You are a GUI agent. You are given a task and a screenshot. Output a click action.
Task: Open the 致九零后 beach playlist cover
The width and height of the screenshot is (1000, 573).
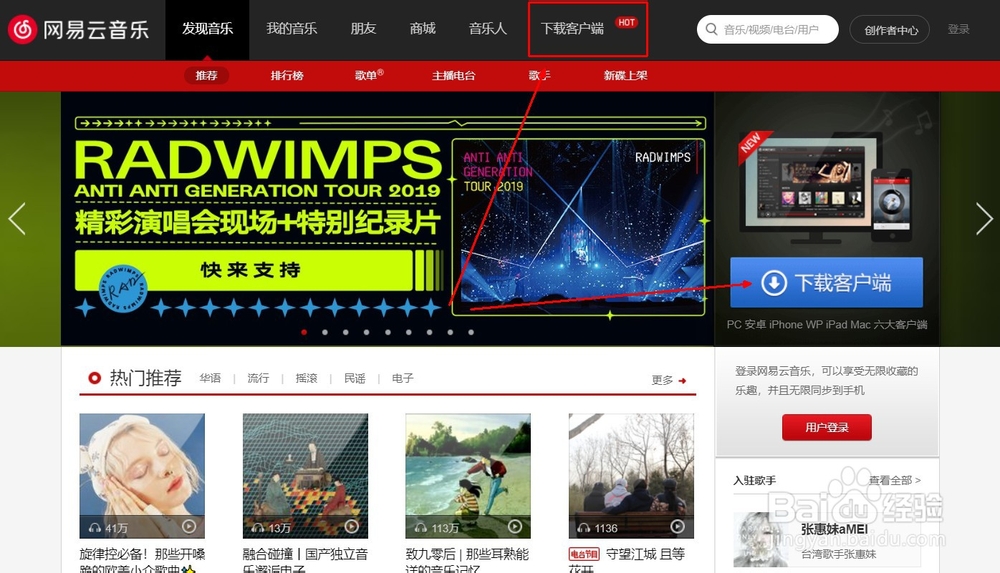[x=468, y=476]
